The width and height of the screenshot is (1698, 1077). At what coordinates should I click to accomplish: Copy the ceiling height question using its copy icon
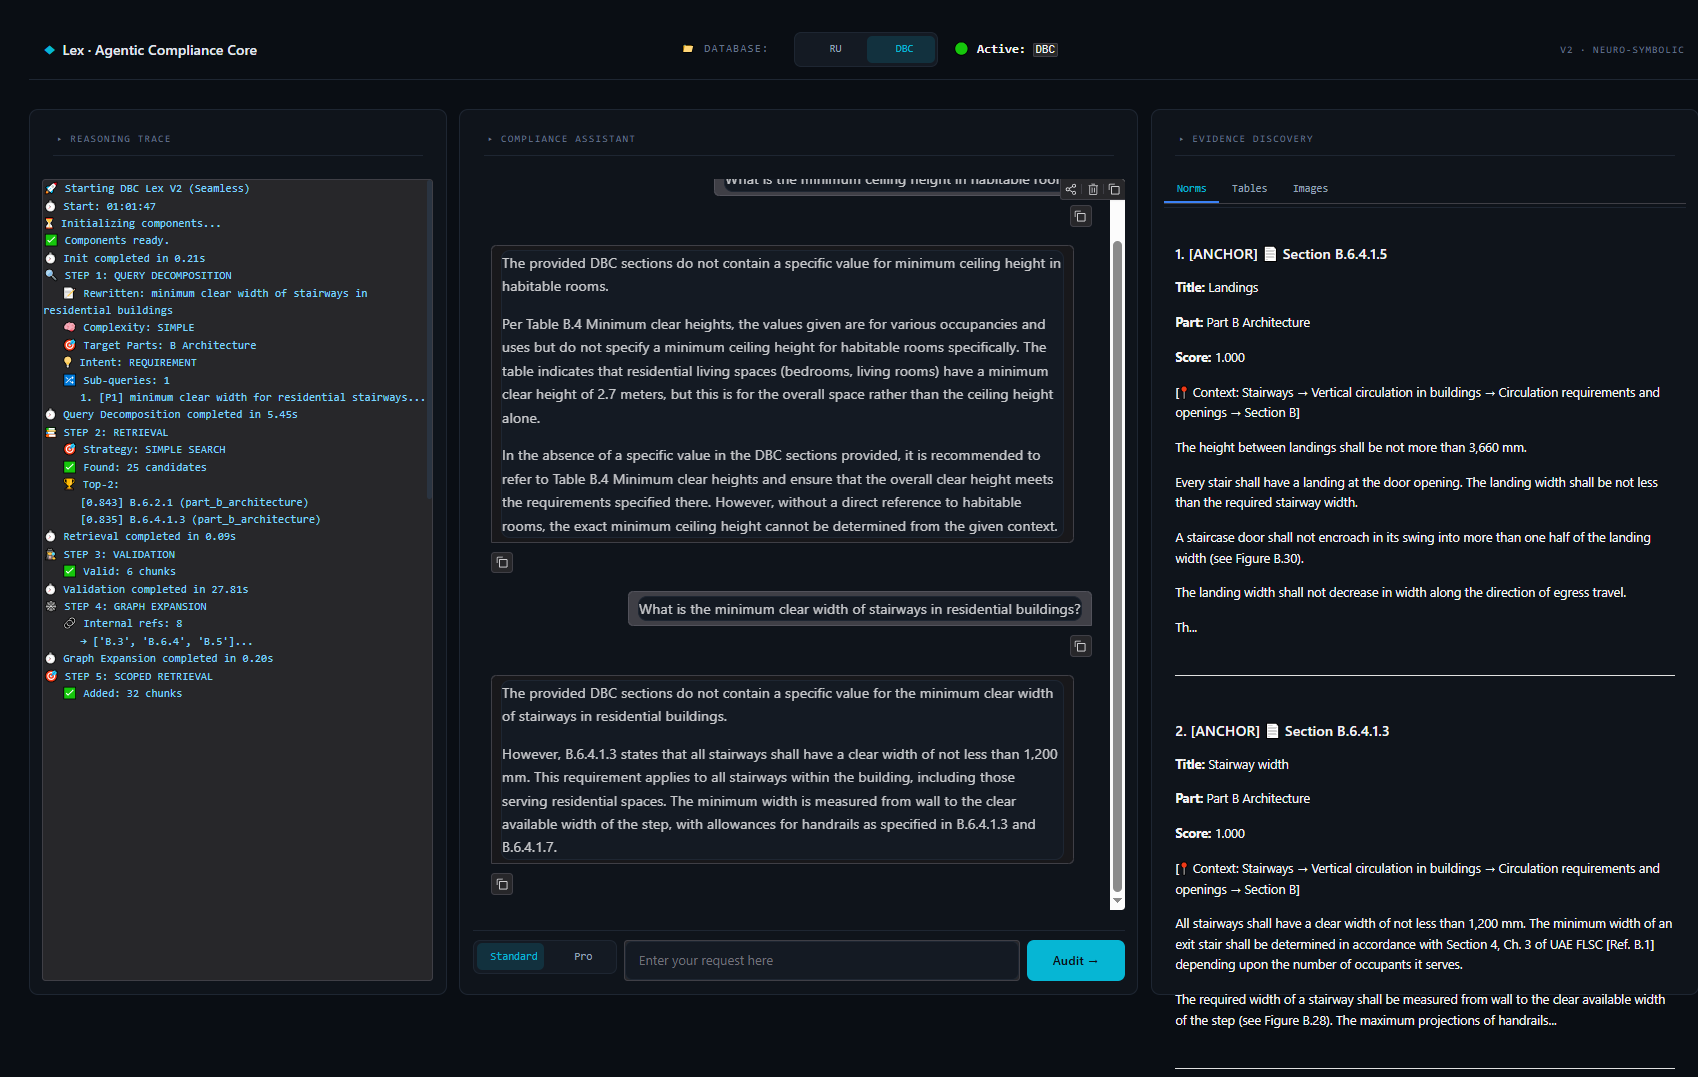[1081, 216]
